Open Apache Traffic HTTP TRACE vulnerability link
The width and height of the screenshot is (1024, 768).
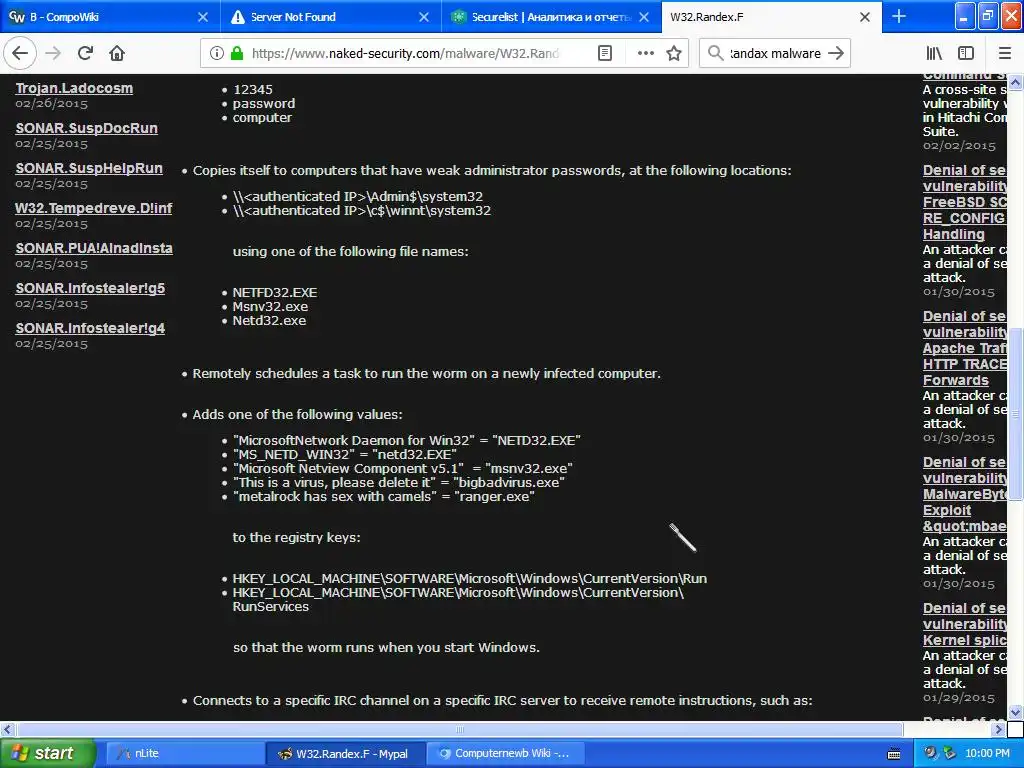pos(965,348)
